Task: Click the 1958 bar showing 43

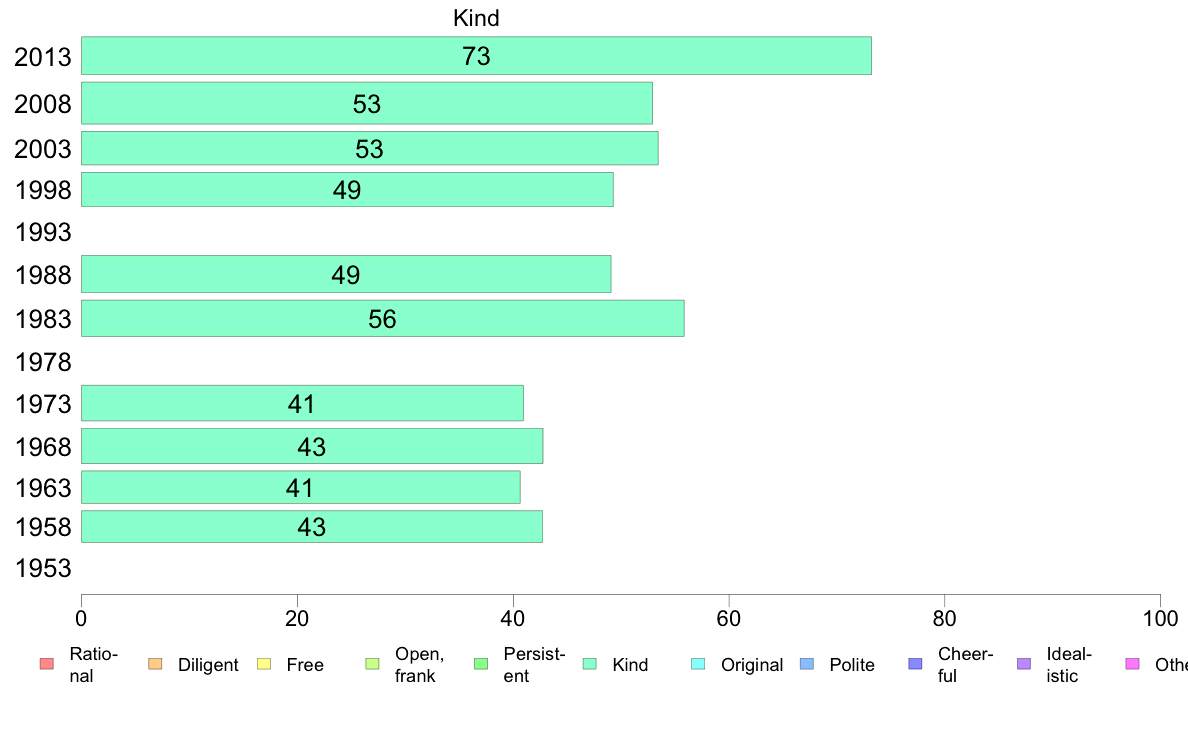Action: click(x=312, y=527)
